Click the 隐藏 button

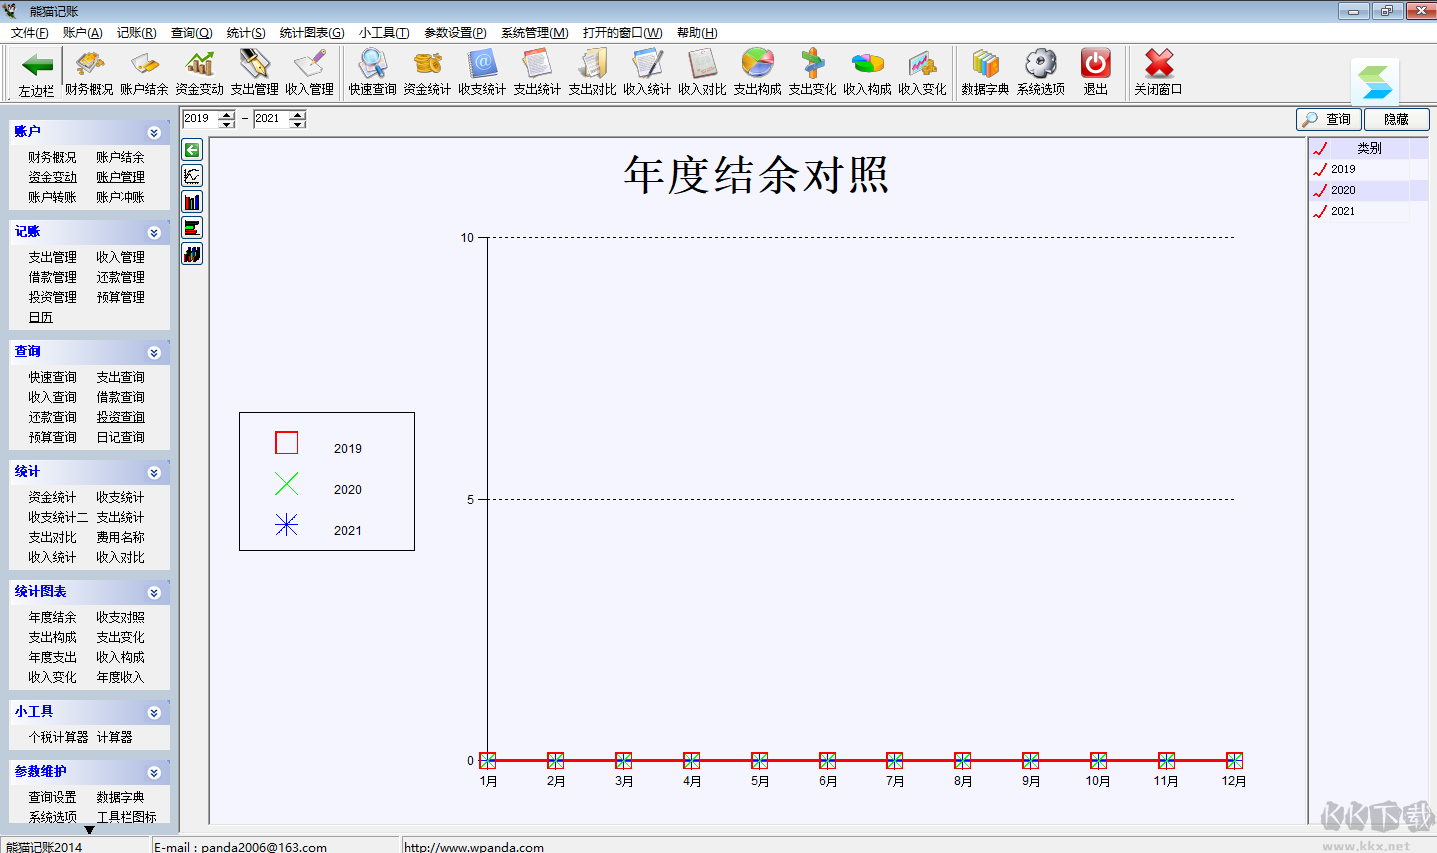(1396, 118)
